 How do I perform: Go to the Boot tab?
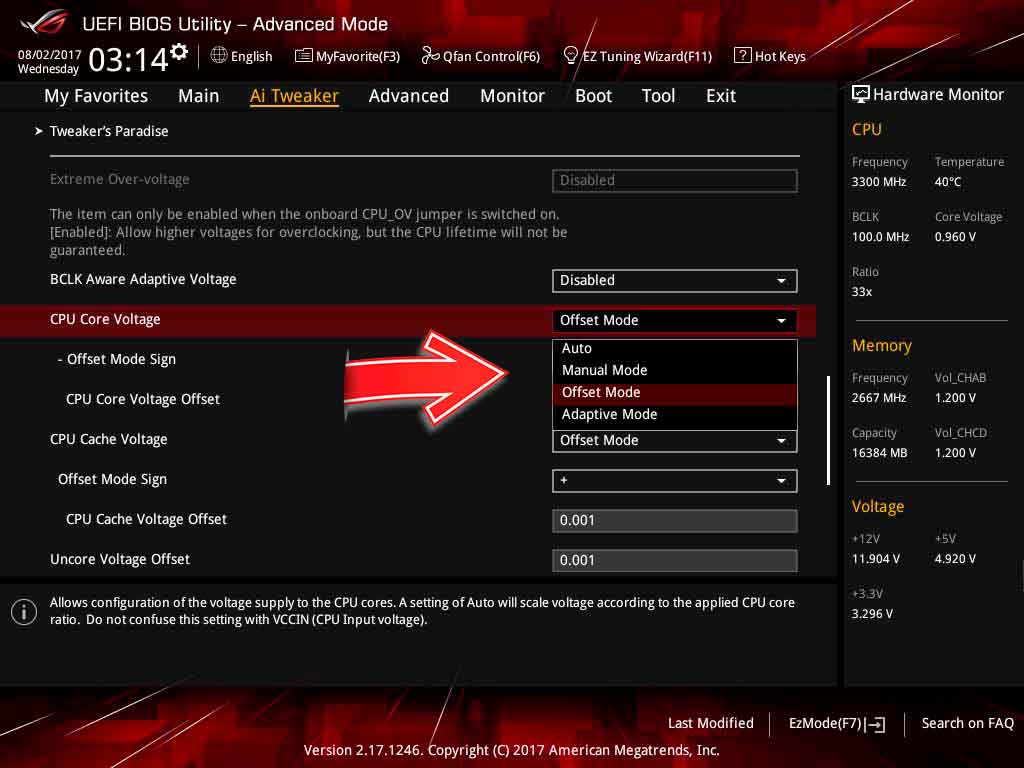(593, 96)
